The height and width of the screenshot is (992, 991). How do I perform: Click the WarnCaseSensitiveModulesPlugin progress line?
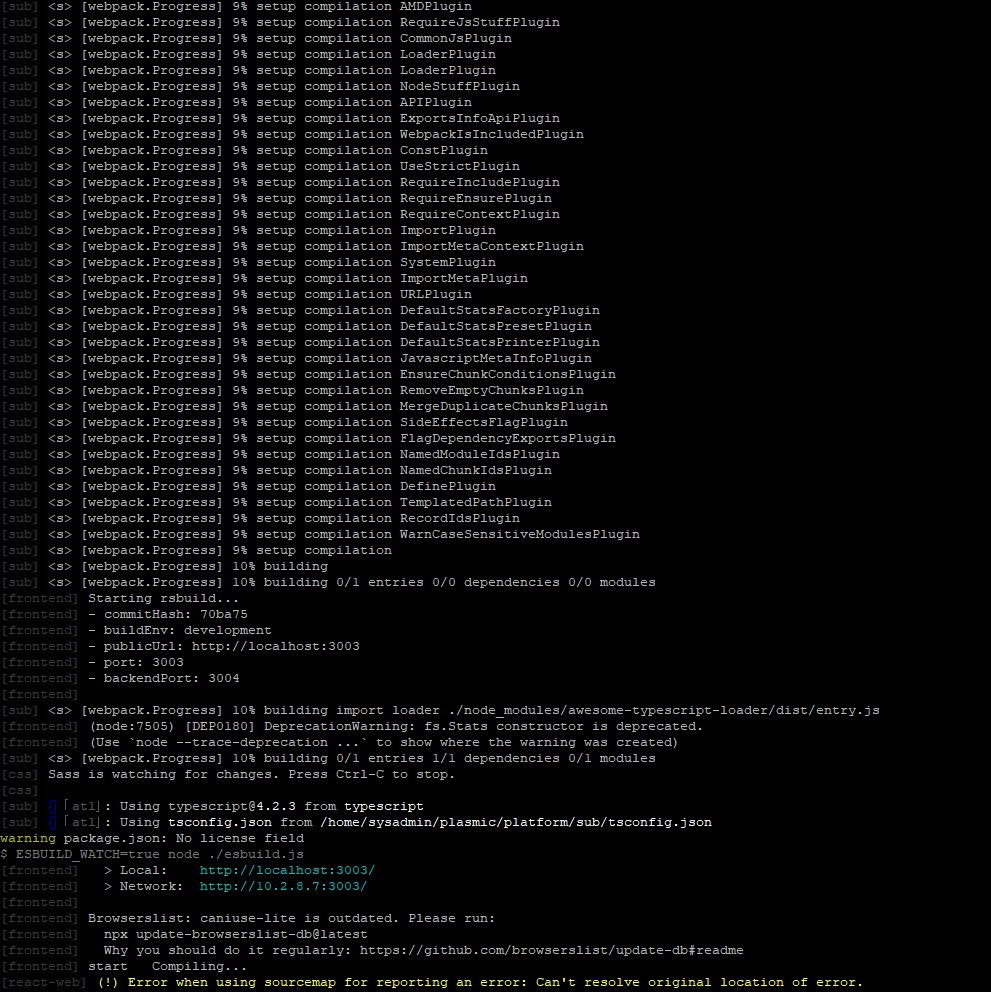[519, 534]
